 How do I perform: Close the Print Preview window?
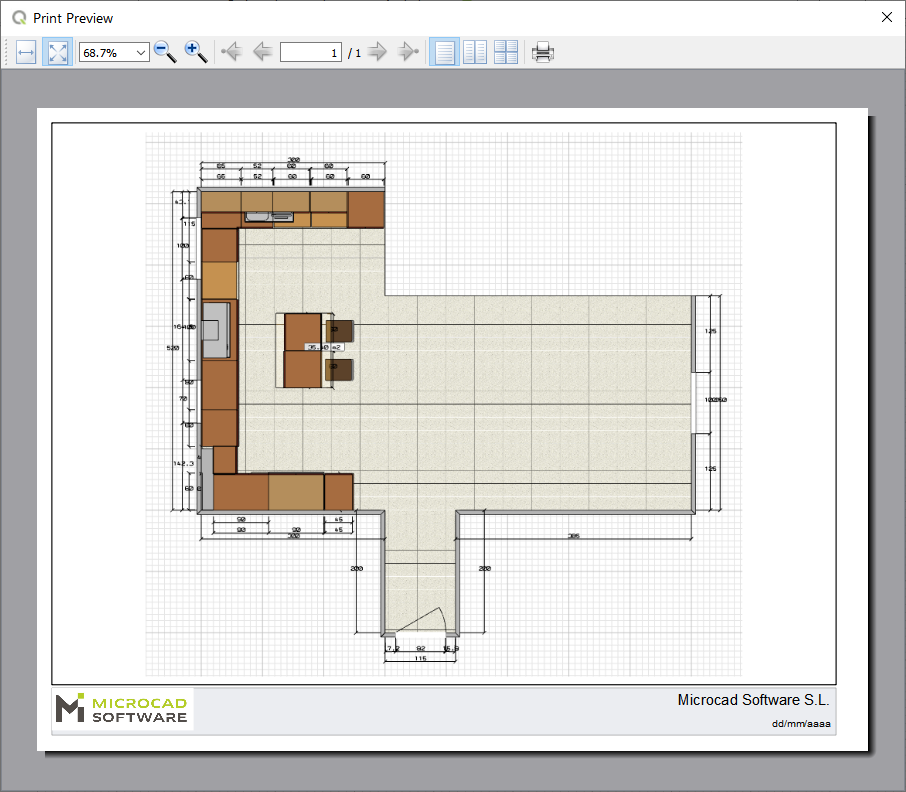[x=886, y=17]
